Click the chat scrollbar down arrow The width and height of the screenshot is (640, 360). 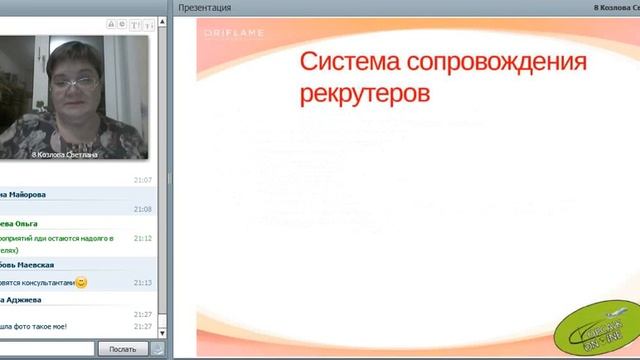[x=162, y=333]
